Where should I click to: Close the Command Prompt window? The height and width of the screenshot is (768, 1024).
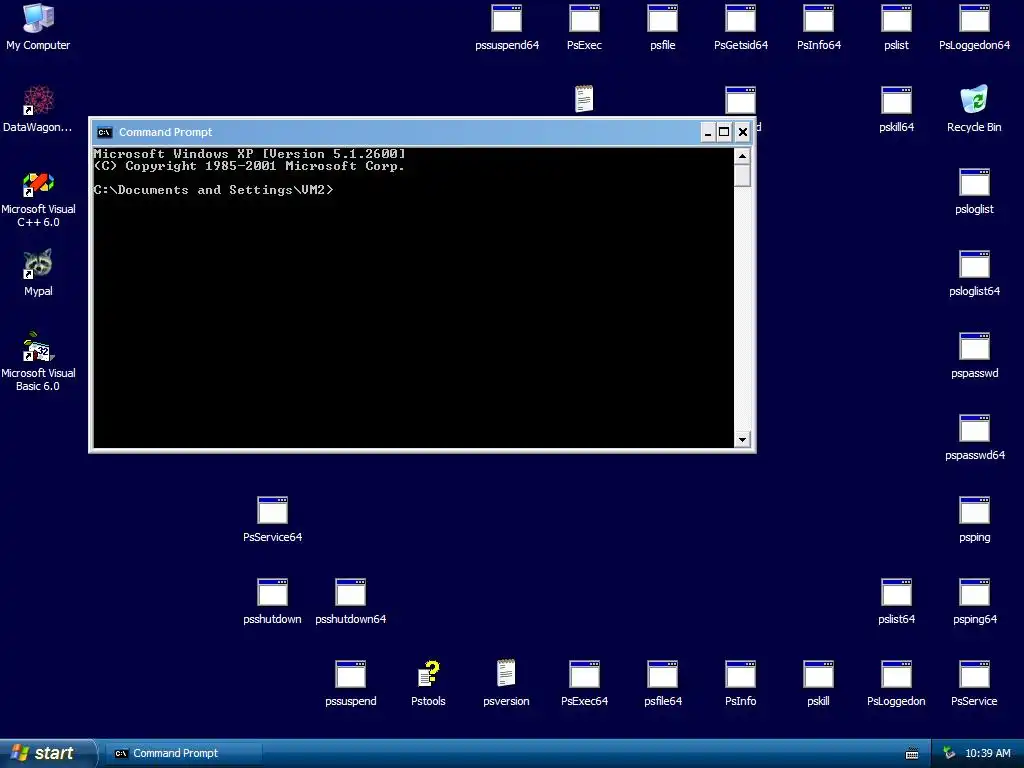(x=743, y=133)
